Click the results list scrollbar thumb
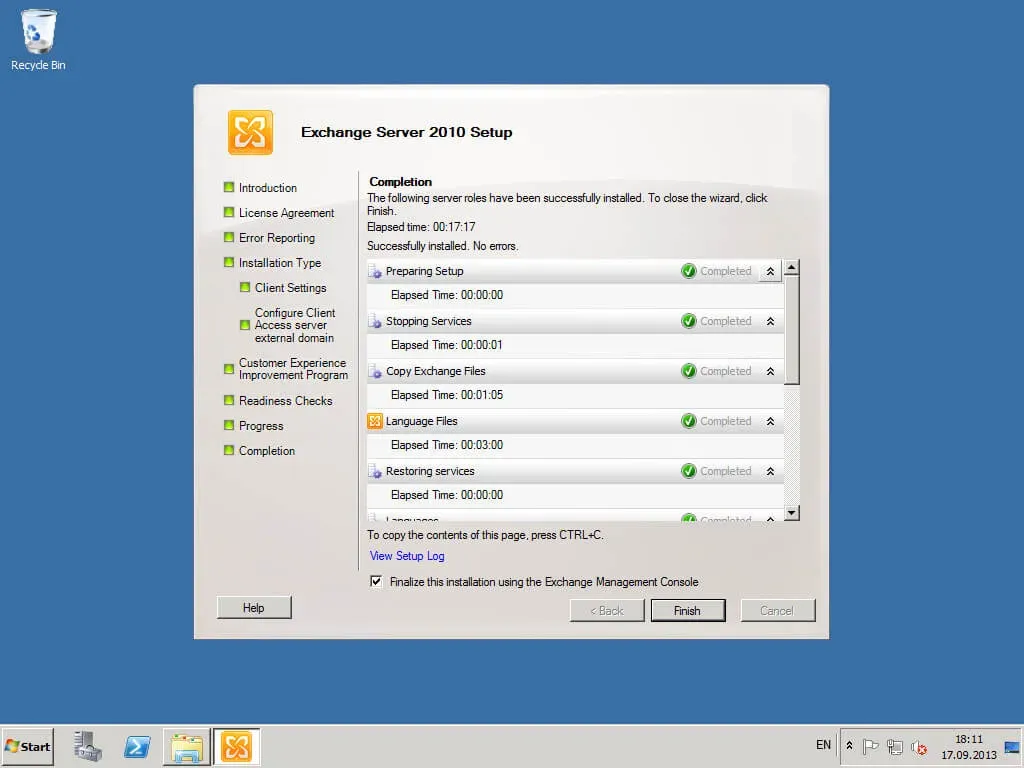Screen dimensions: 1024x768 (x=792, y=330)
